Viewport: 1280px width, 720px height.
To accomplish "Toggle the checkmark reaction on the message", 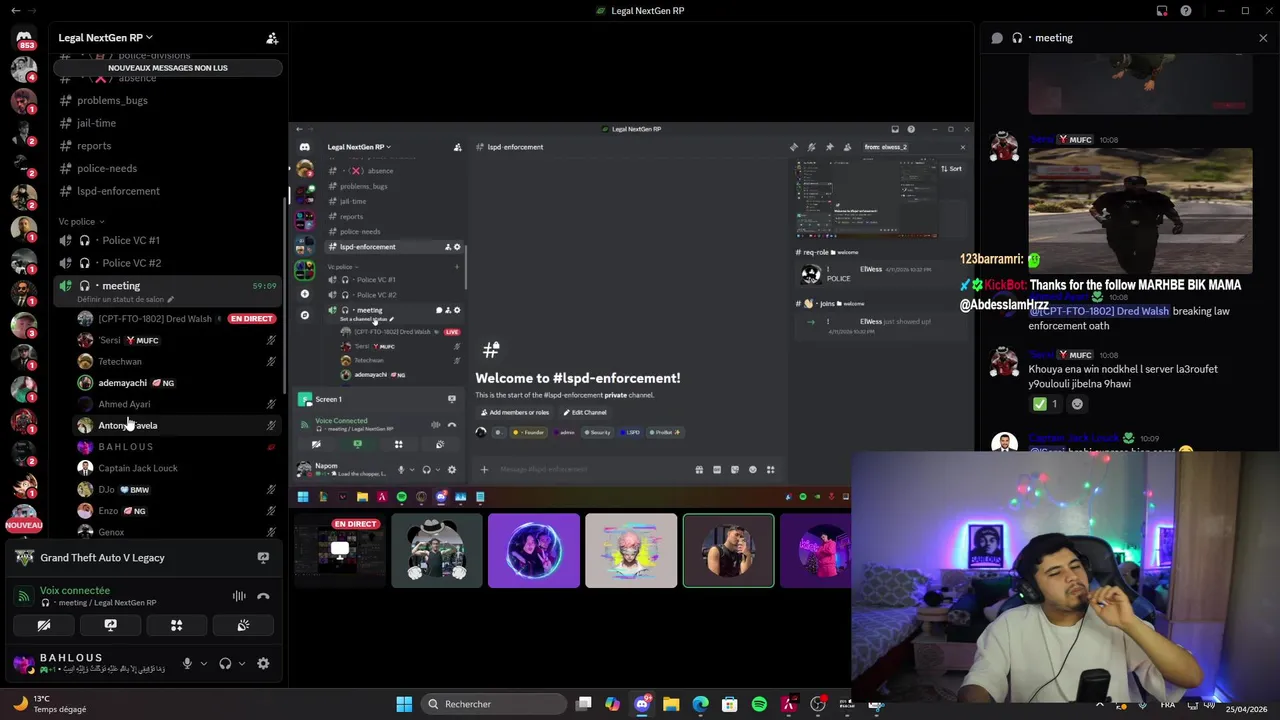I will 1046,404.
